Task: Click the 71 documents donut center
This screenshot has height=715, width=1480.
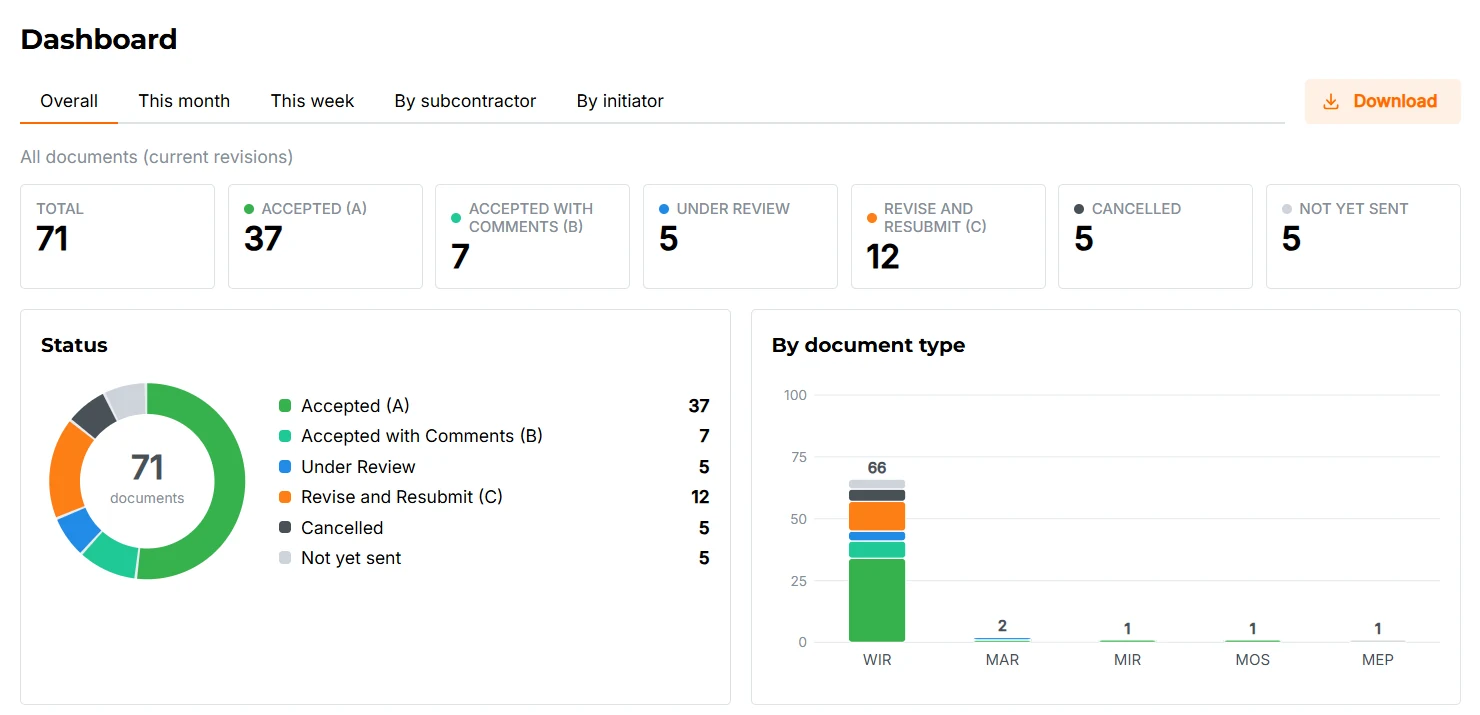Action: (x=147, y=478)
